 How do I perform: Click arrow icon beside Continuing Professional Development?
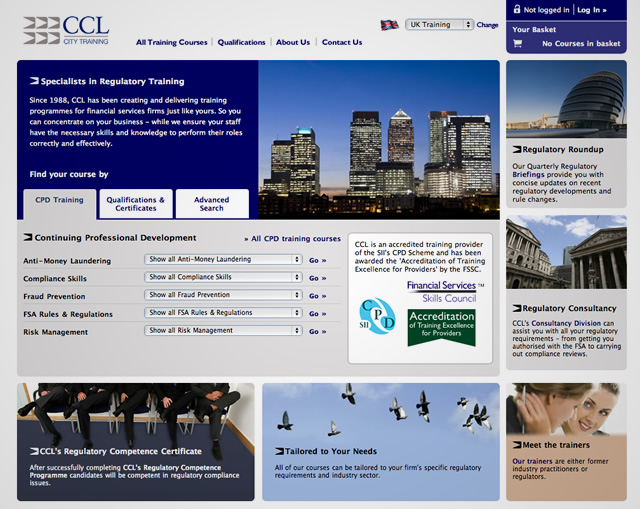click(28, 237)
